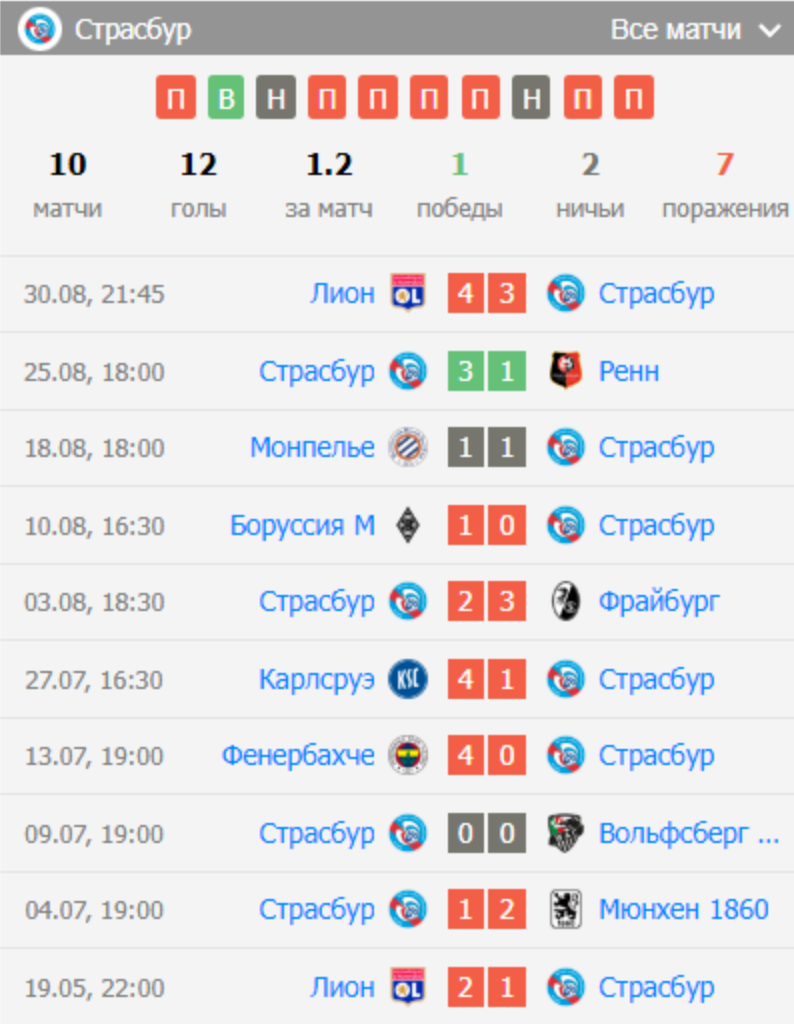This screenshot has width=794, height=1024.
Task: Select the победы statistic
Action: click(x=459, y=185)
